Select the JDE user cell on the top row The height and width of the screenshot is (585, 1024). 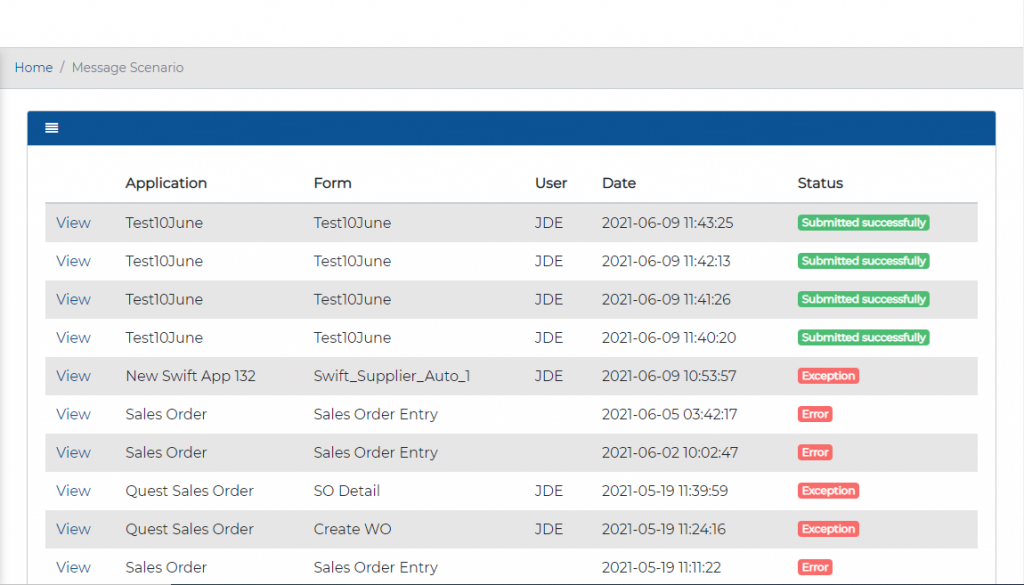tap(548, 222)
